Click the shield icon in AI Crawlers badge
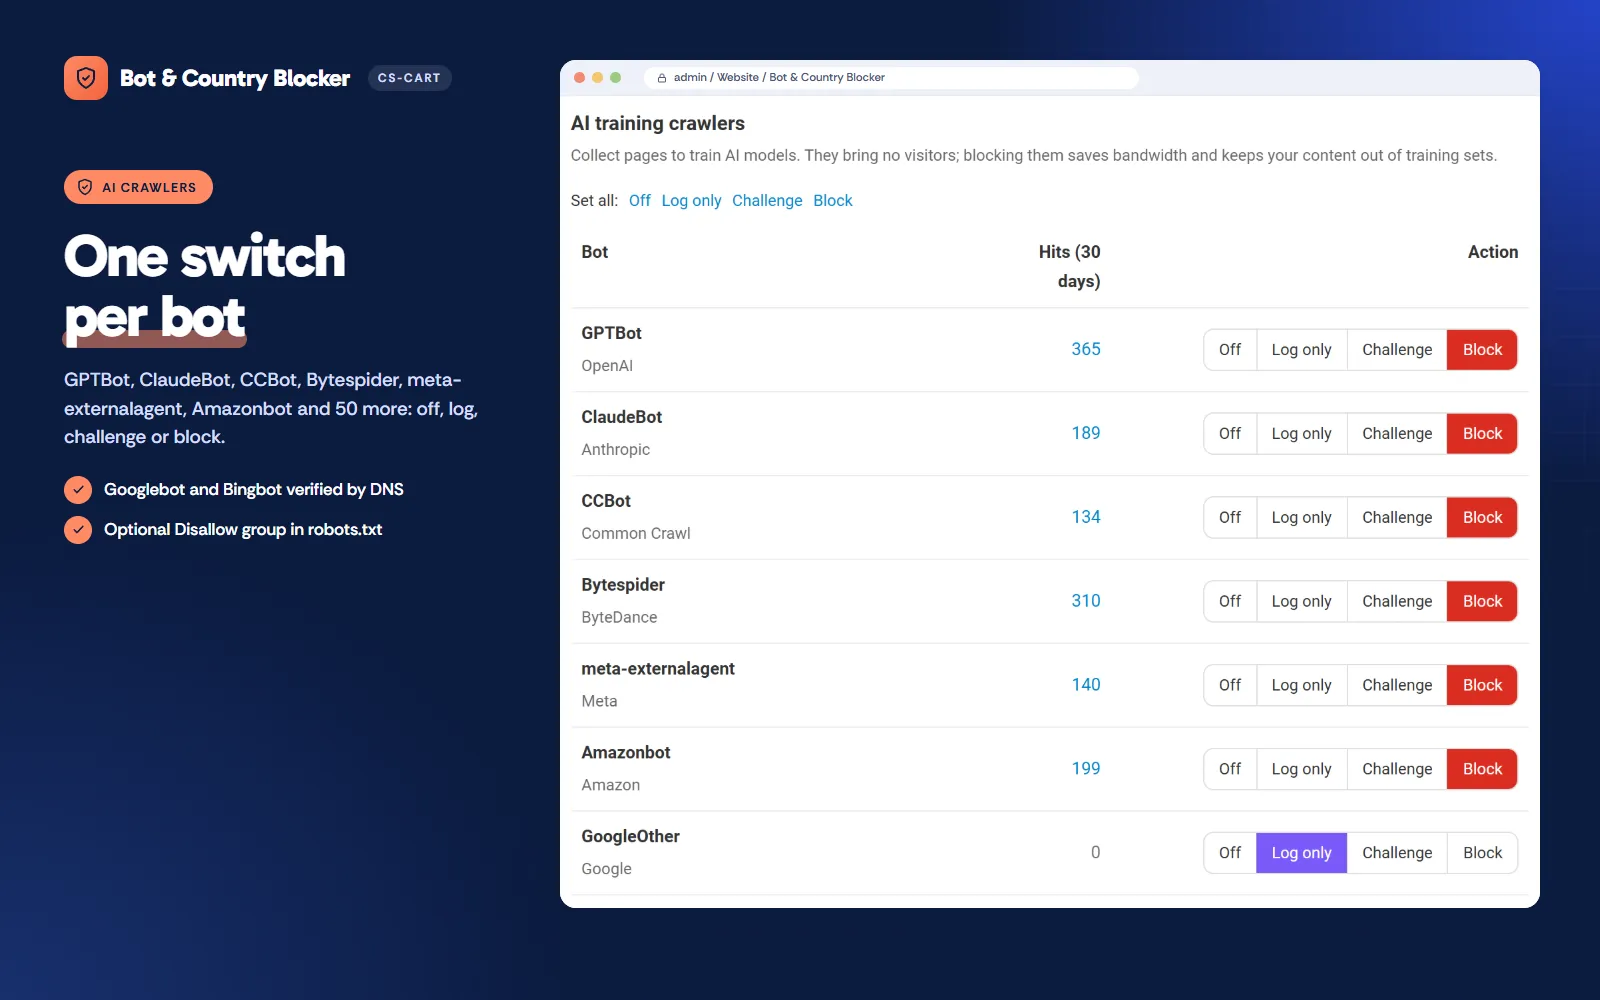 tap(85, 187)
